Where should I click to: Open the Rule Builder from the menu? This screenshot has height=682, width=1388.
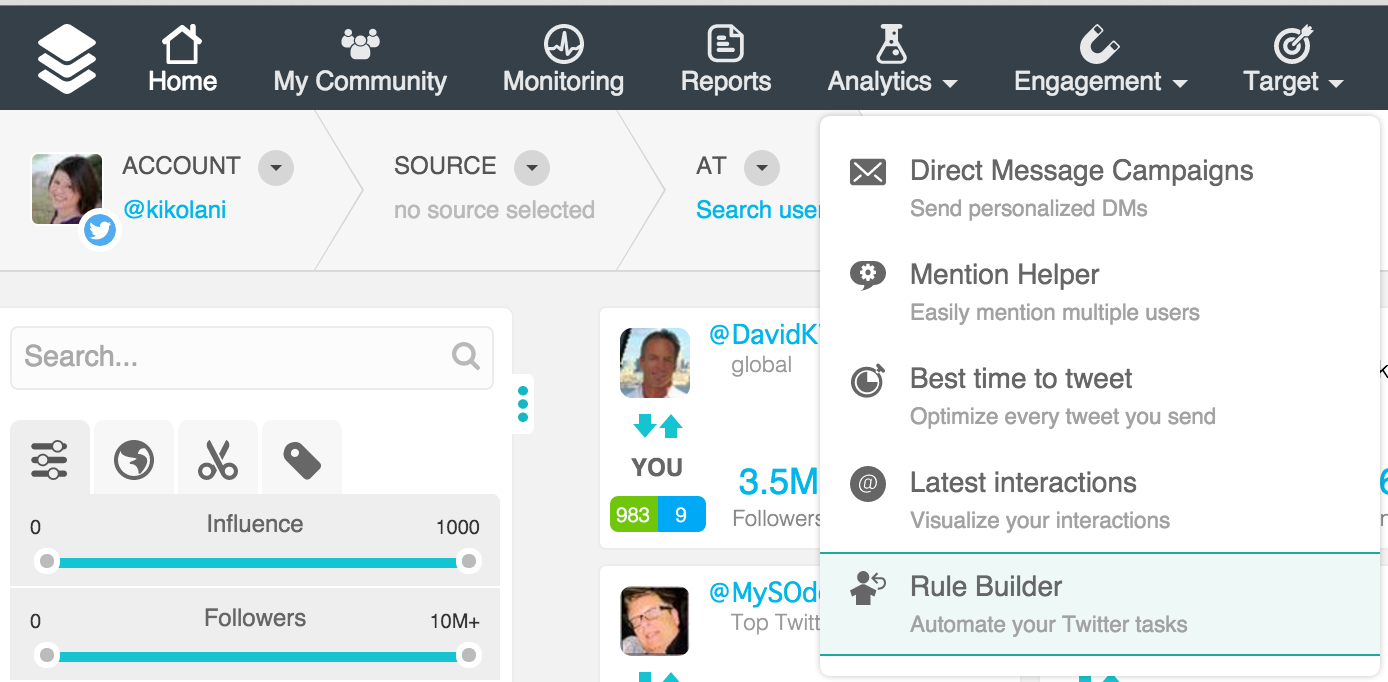coord(985,587)
